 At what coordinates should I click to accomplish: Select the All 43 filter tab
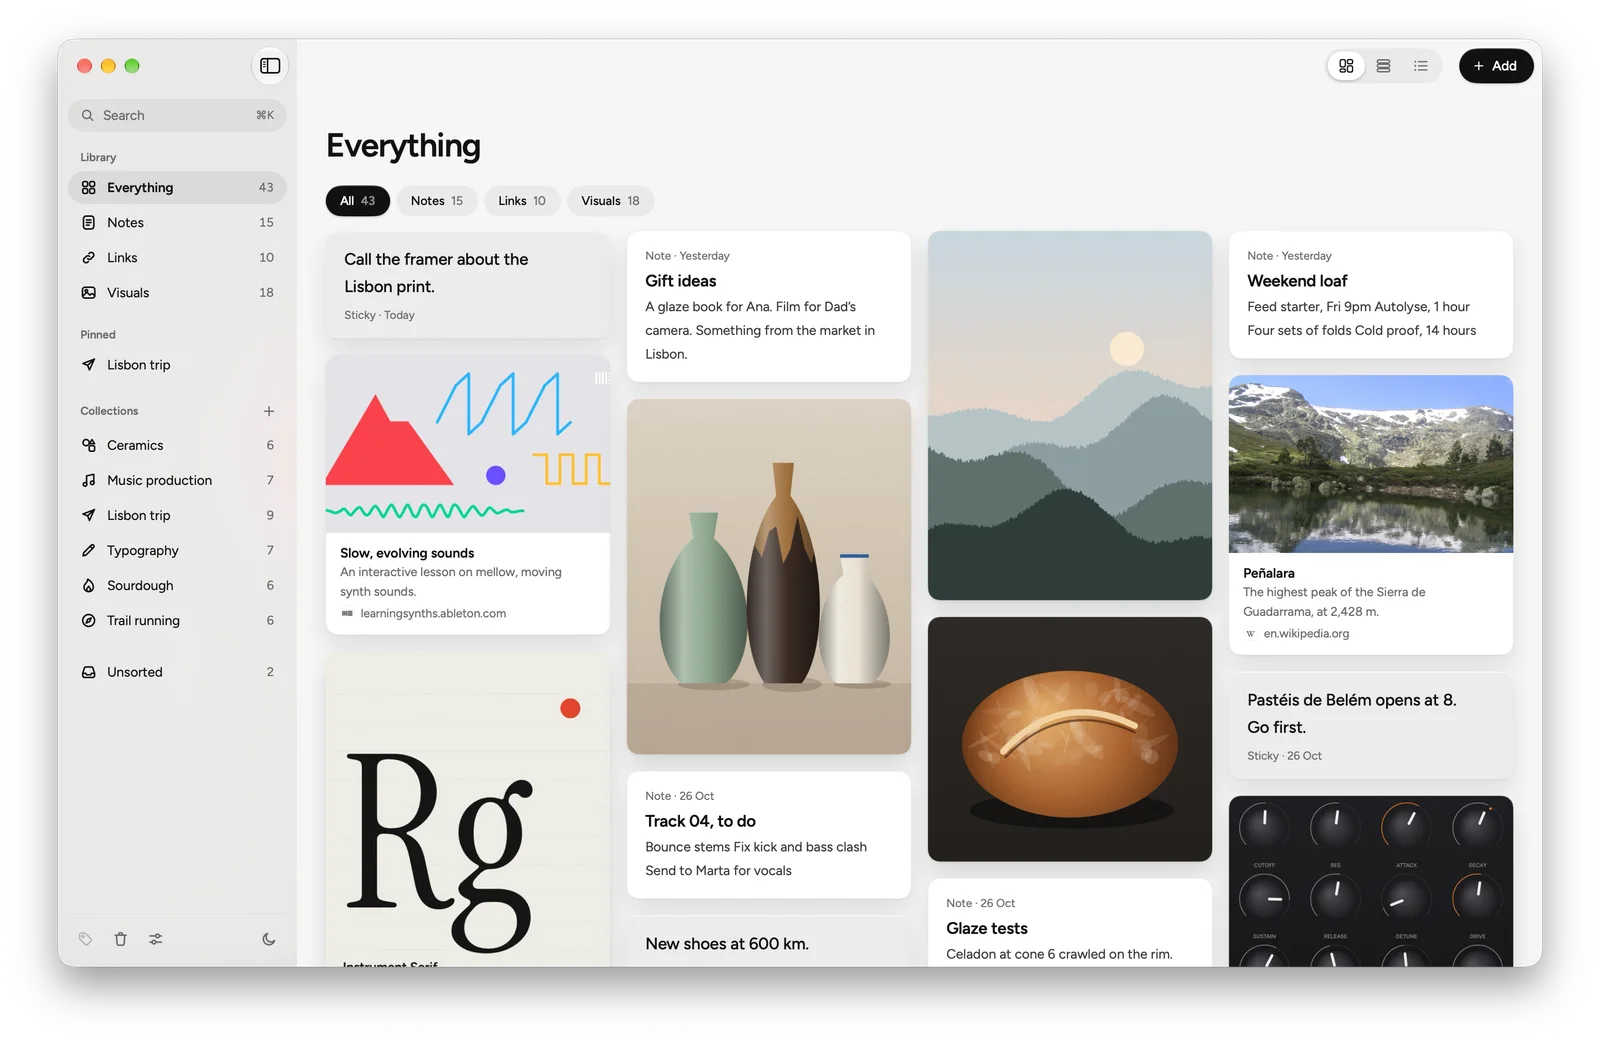click(357, 201)
